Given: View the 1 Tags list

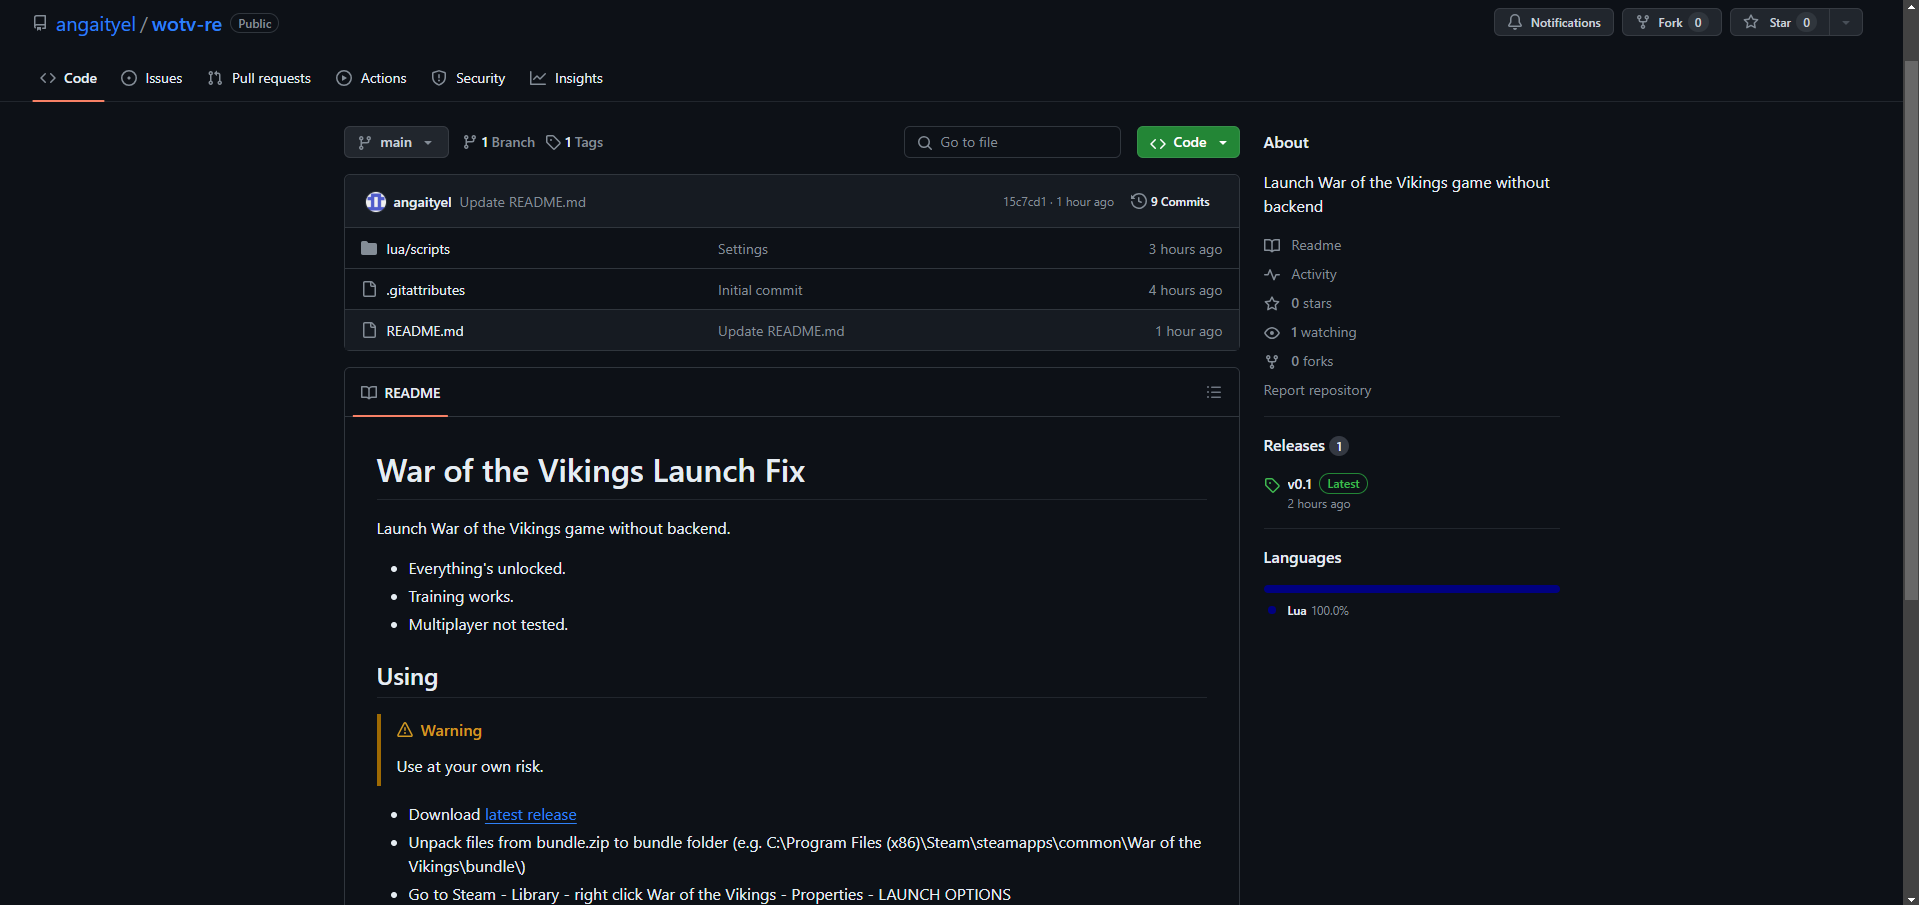Looking at the screenshot, I should click(x=575, y=142).
